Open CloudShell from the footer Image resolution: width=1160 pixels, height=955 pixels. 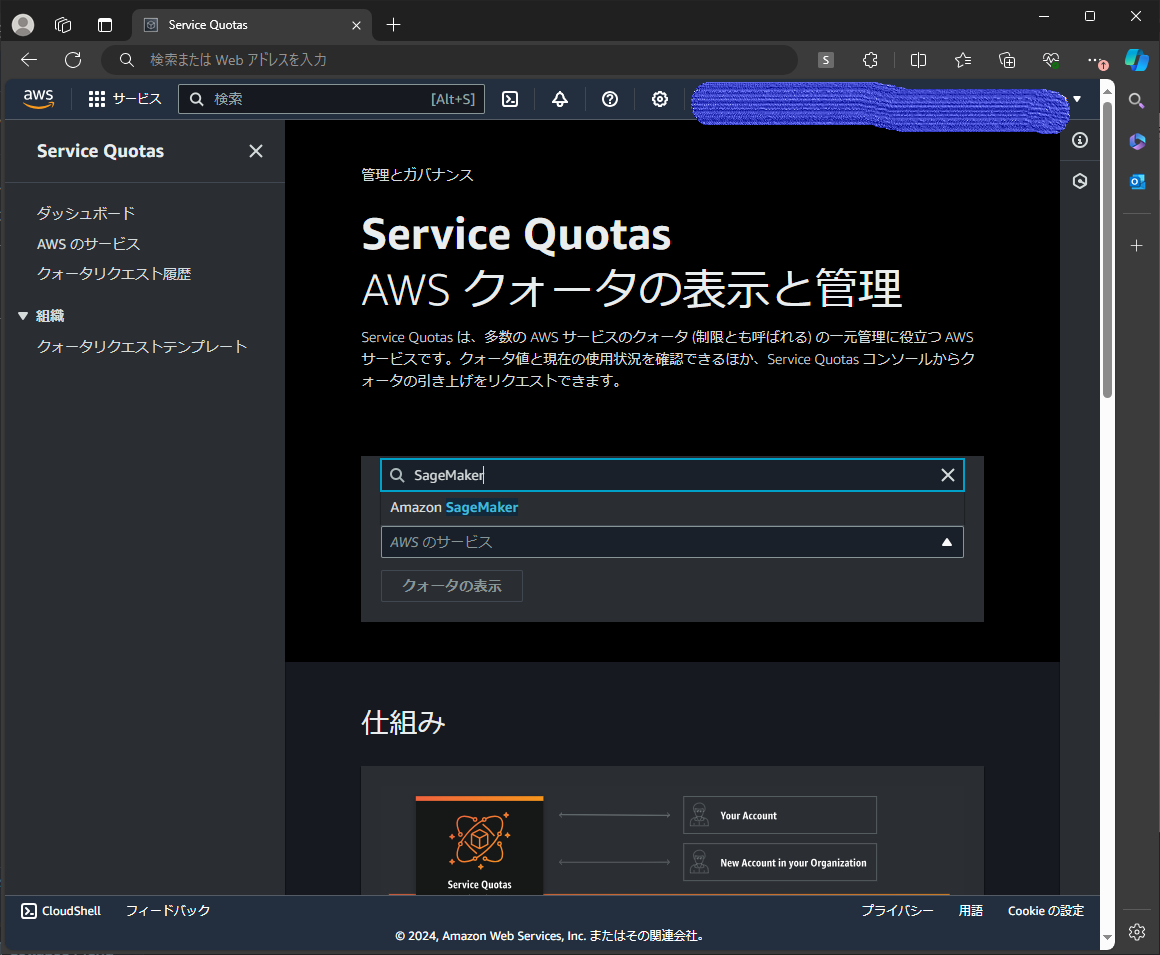(61, 911)
